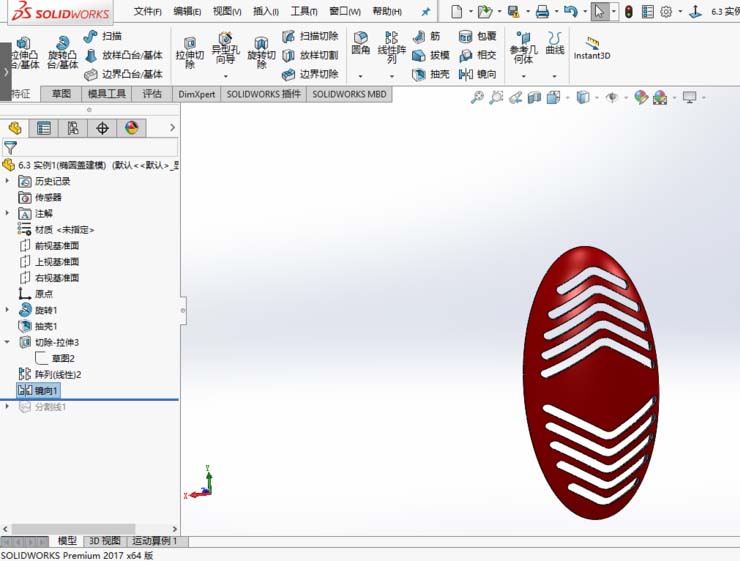
Task: Click the 扫描 sweep feature icon
Action: (x=103, y=36)
